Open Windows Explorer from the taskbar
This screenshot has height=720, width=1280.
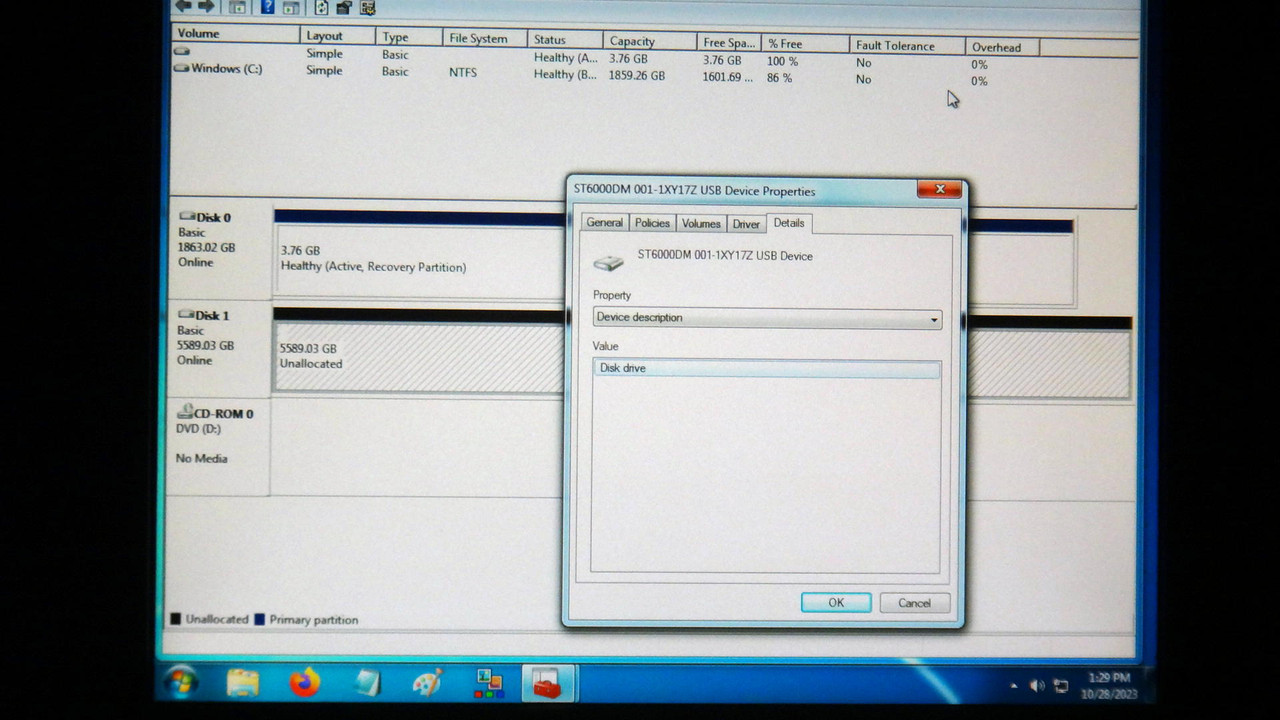[x=243, y=683]
